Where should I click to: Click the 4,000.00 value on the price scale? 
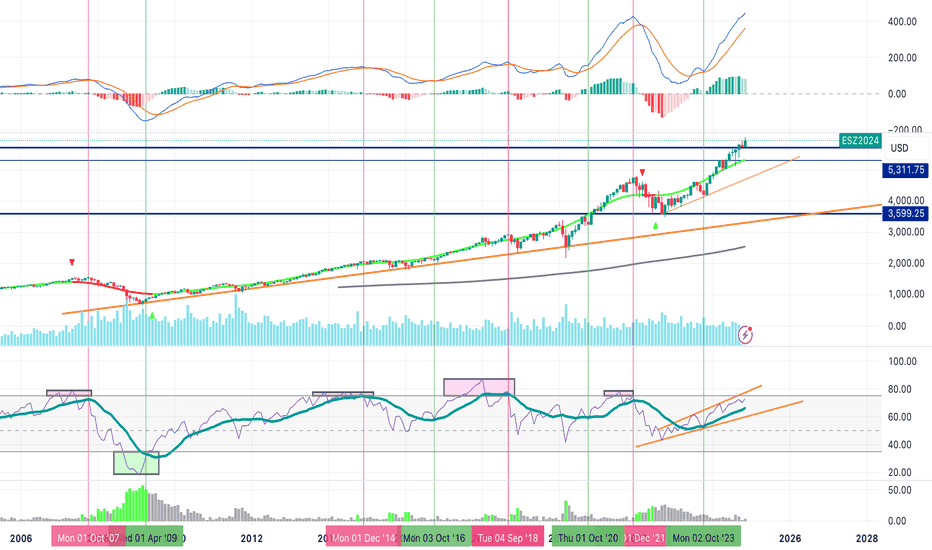click(906, 200)
